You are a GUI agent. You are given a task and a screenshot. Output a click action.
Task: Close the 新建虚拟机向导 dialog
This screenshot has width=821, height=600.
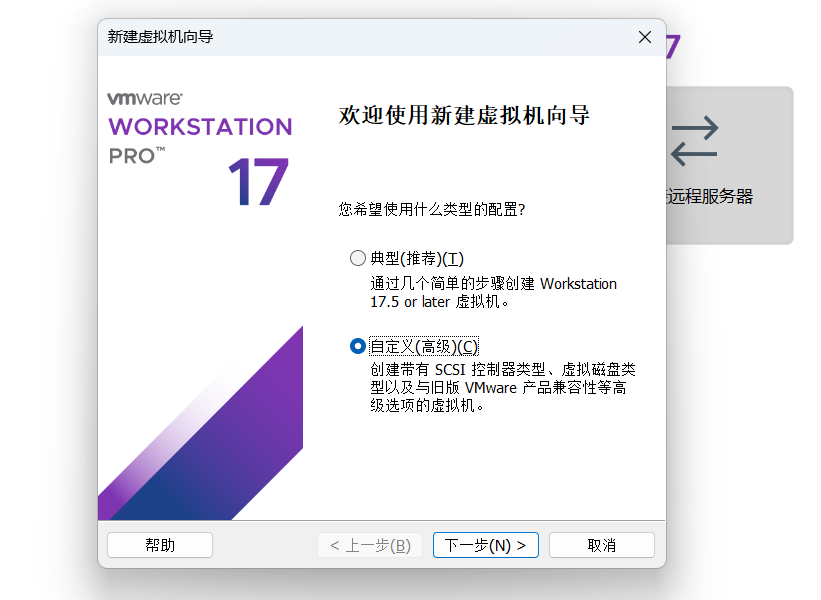click(x=645, y=37)
